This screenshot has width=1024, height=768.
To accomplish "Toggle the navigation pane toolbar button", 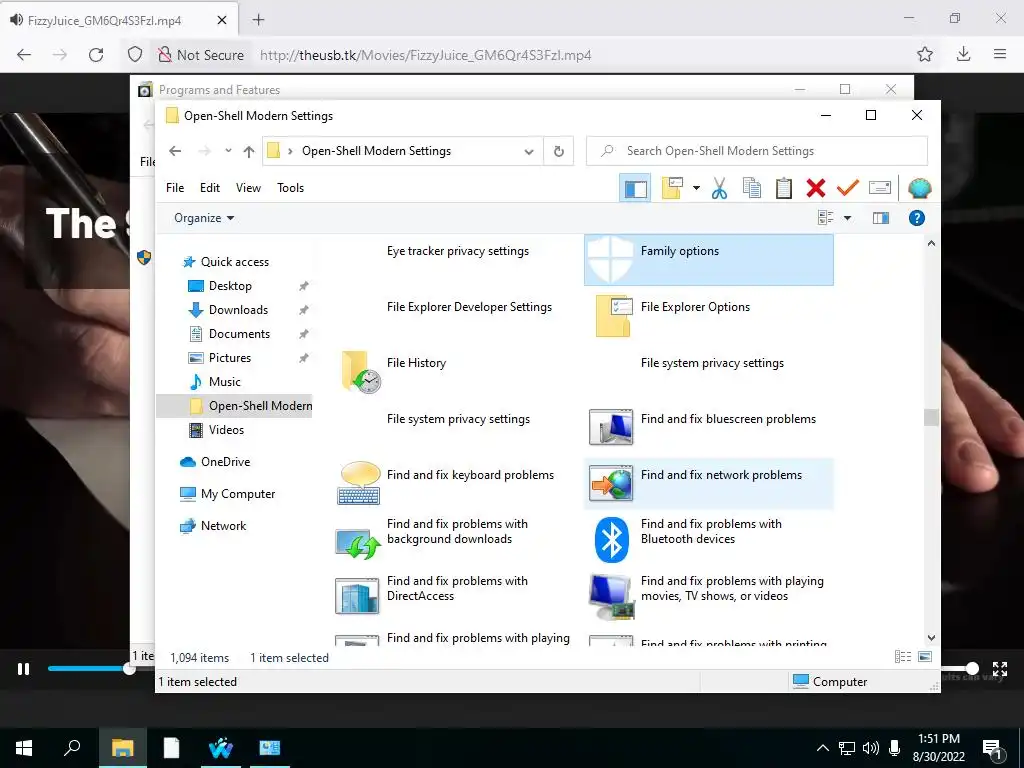I will click(x=635, y=189).
